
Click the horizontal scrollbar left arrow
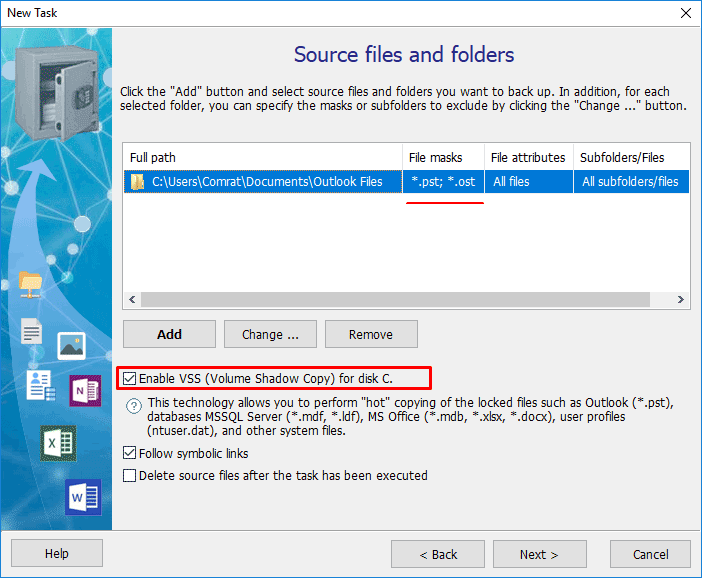[x=132, y=300]
